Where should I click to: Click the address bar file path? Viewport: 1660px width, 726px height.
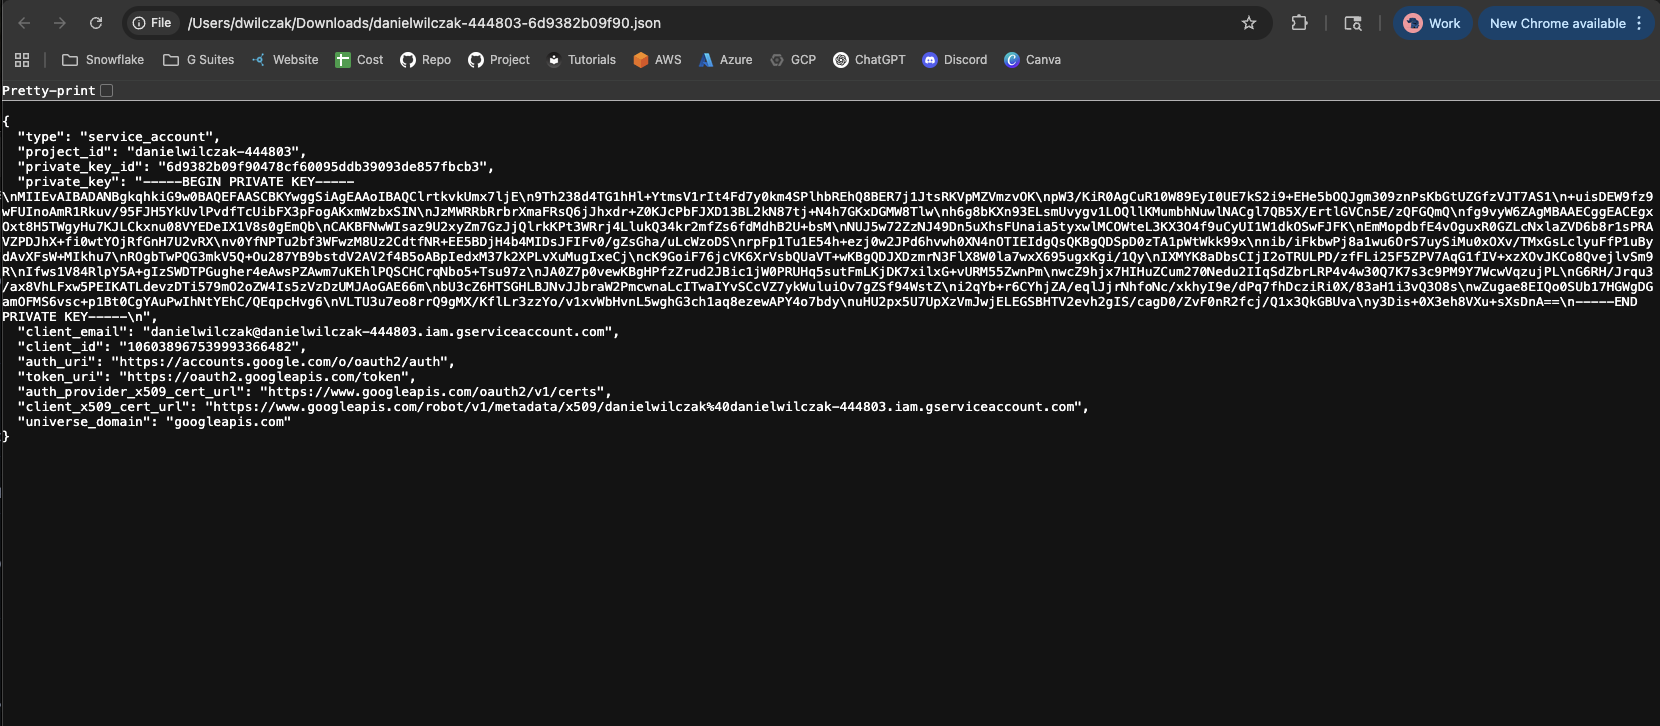tap(424, 23)
